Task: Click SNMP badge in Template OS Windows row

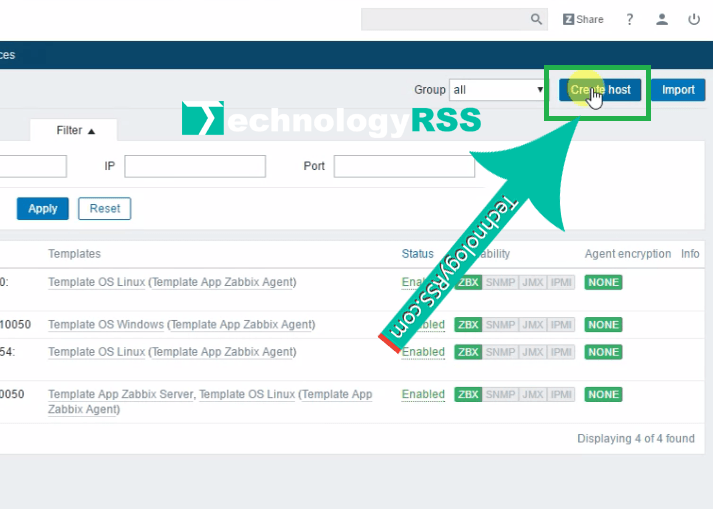Action: coord(501,325)
